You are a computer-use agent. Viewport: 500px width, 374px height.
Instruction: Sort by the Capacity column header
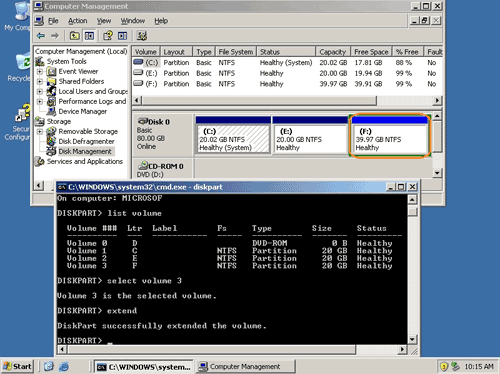(333, 52)
